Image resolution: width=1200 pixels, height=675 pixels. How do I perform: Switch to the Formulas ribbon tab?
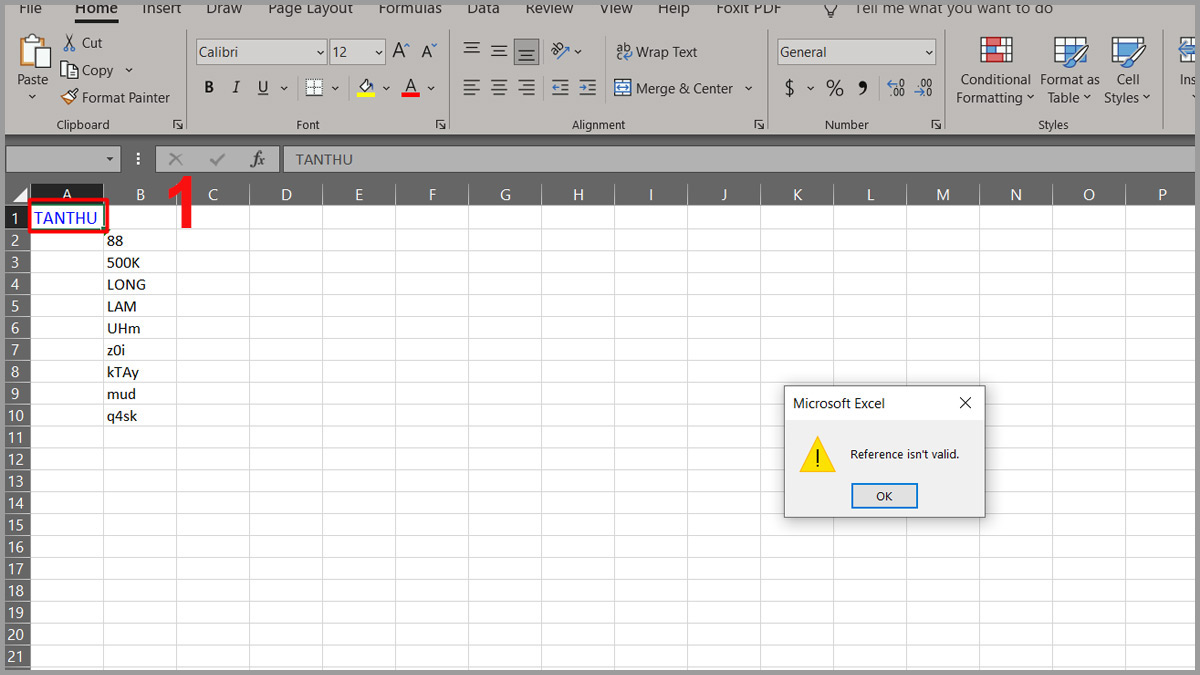pos(410,9)
